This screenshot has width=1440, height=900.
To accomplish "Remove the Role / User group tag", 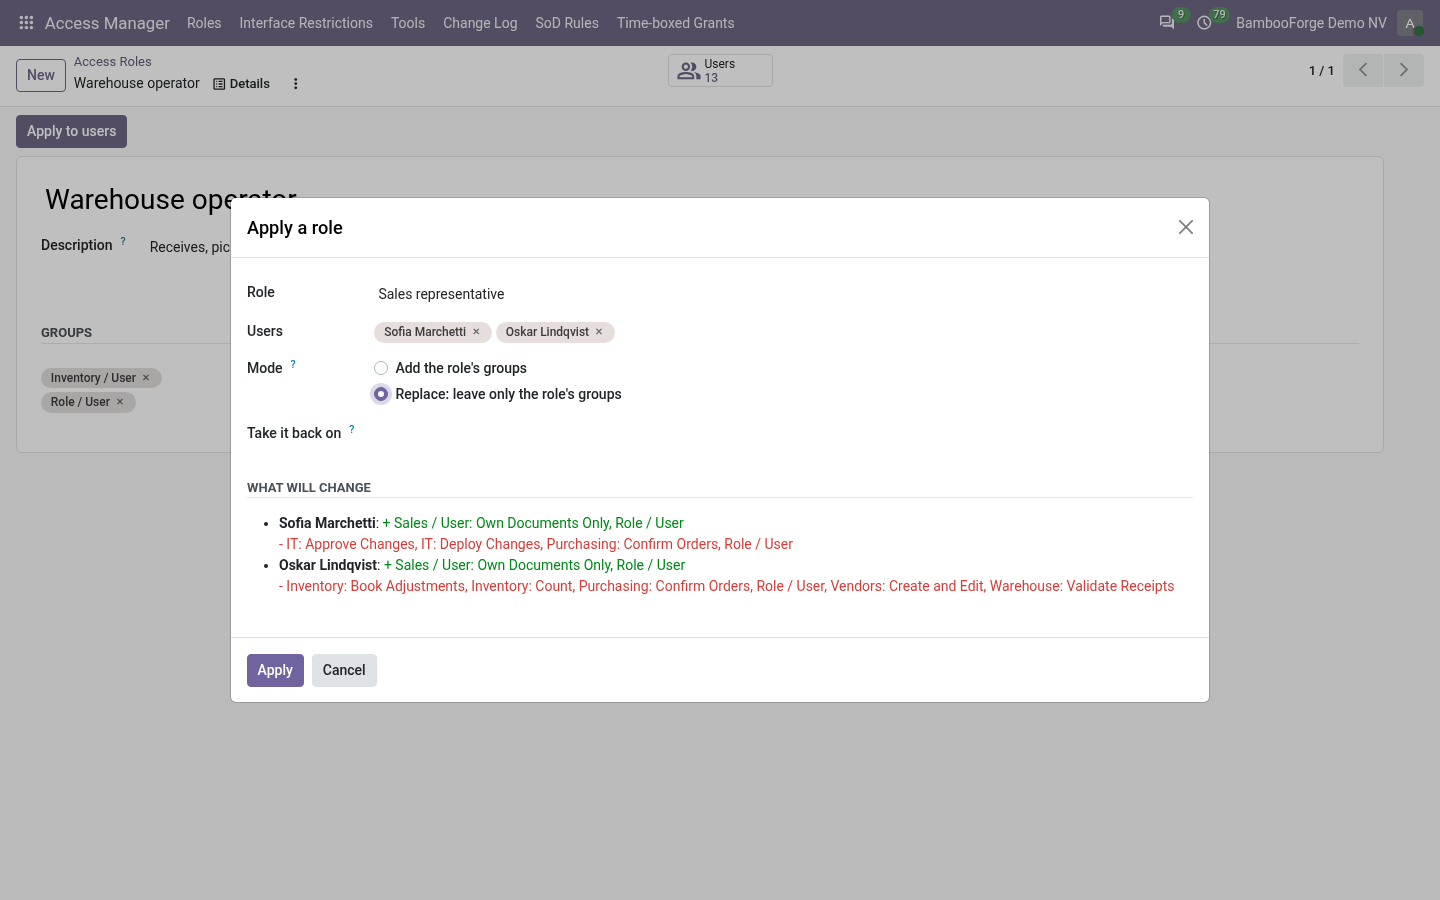I will [120, 402].
